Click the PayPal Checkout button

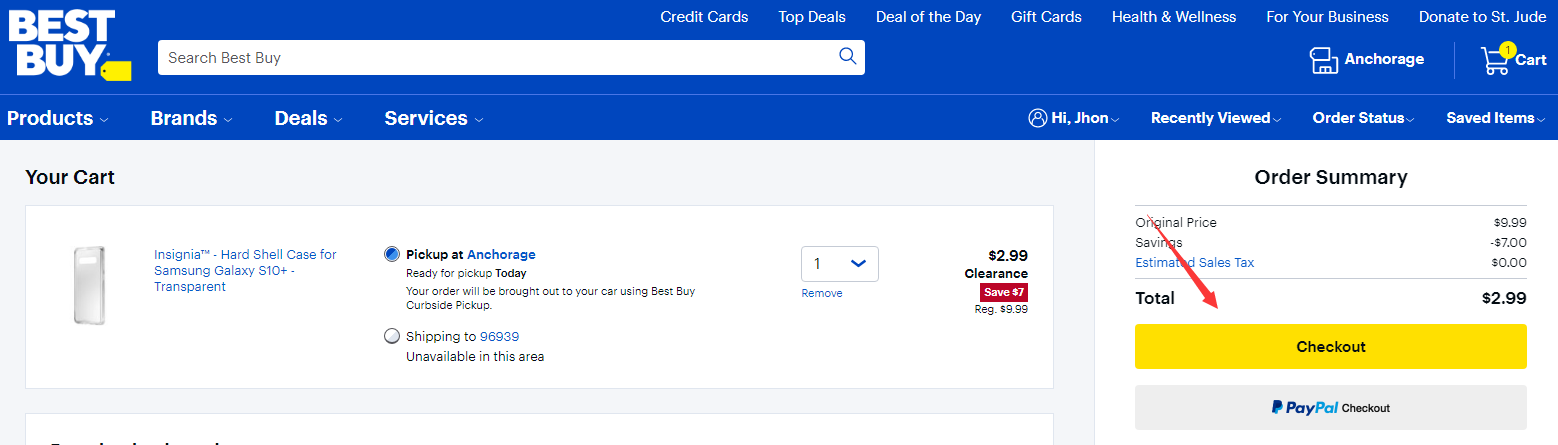[1330, 408]
